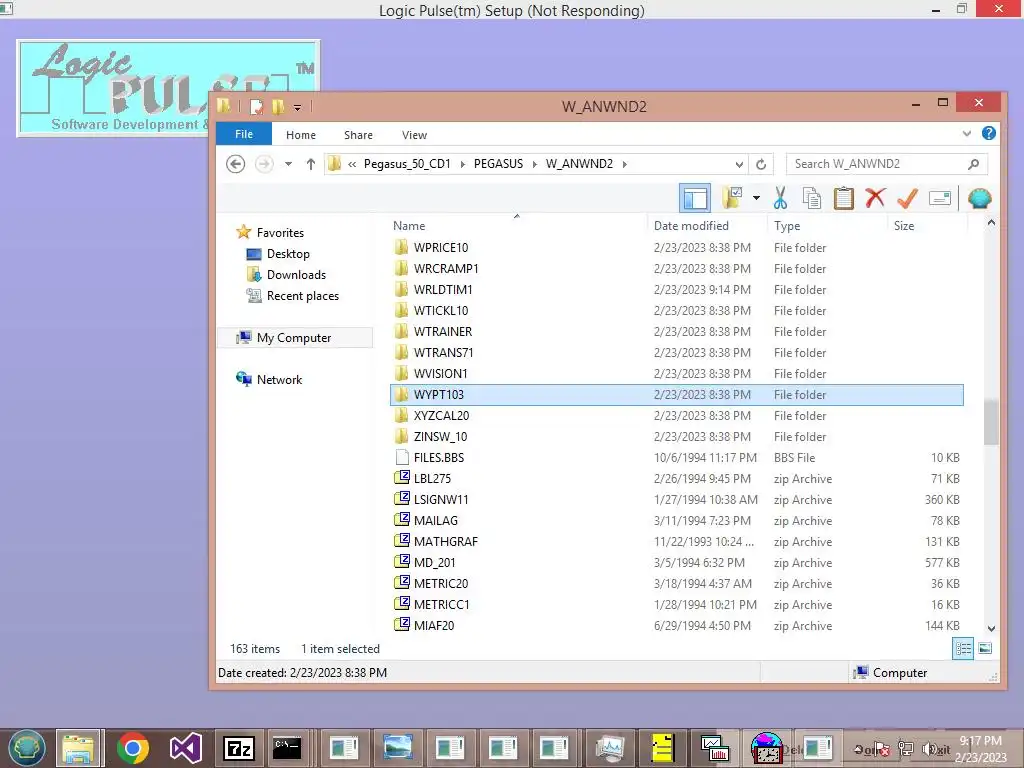
Task: Click PEGASUS in the breadcrumb path
Action: [498, 164]
